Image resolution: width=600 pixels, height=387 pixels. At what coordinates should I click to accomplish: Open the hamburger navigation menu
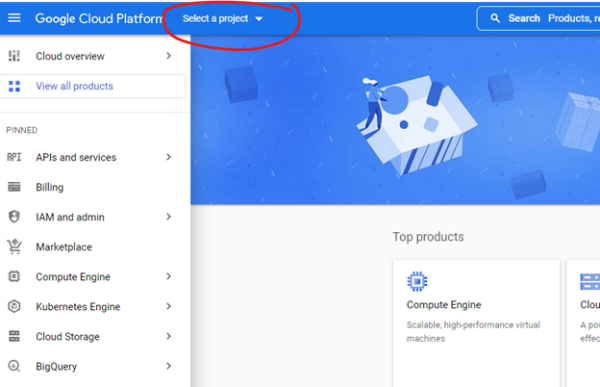coord(14,18)
